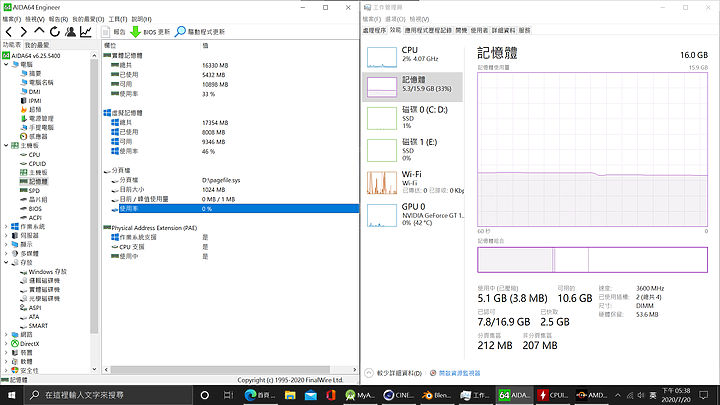Switch to Blender in taskbar
The width and height of the screenshot is (720, 405).
pyautogui.click(x=436, y=395)
